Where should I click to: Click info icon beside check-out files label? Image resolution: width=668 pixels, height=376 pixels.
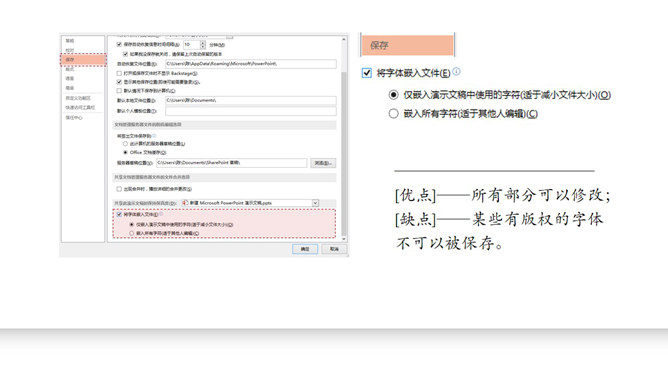point(154,136)
